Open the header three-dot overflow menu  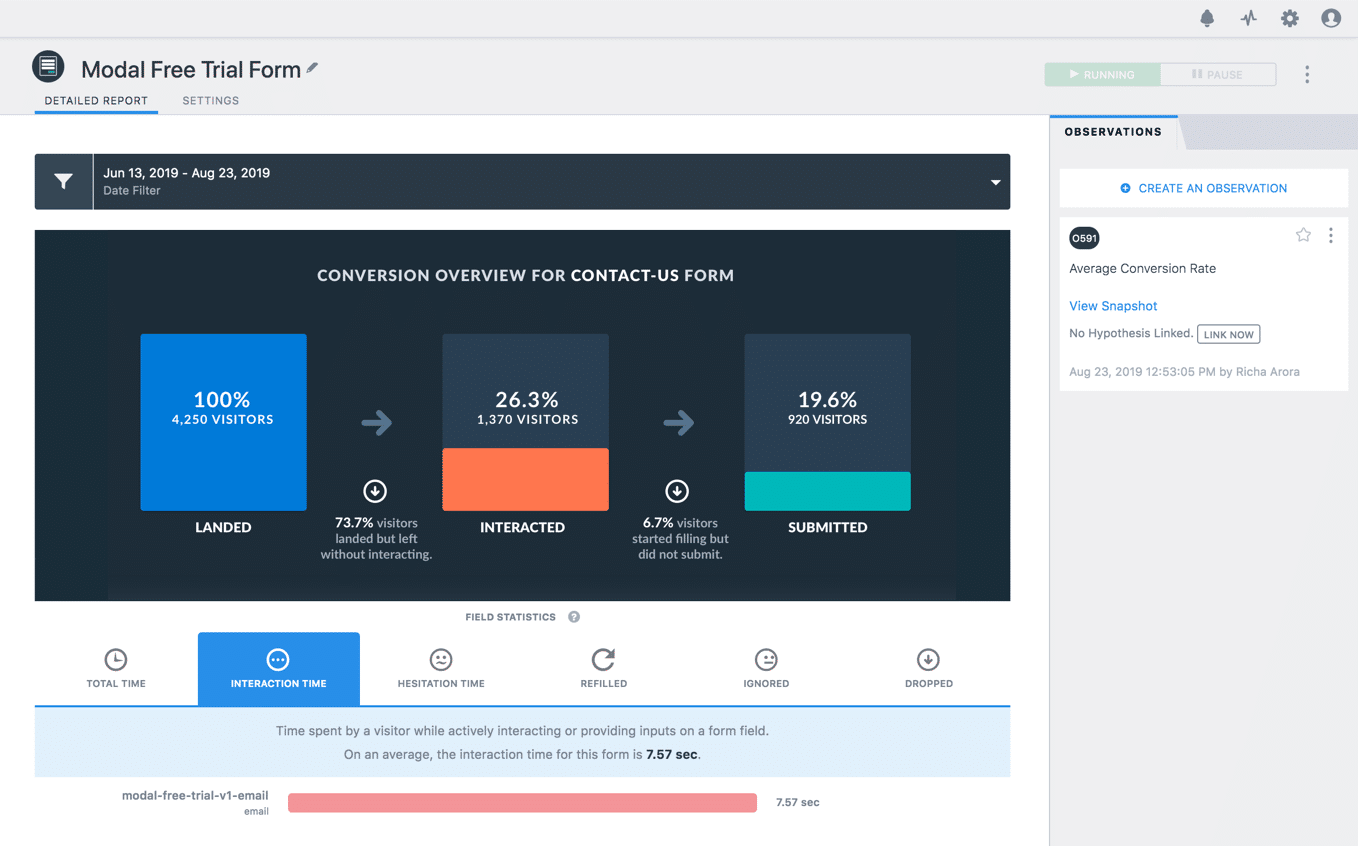[x=1307, y=74]
